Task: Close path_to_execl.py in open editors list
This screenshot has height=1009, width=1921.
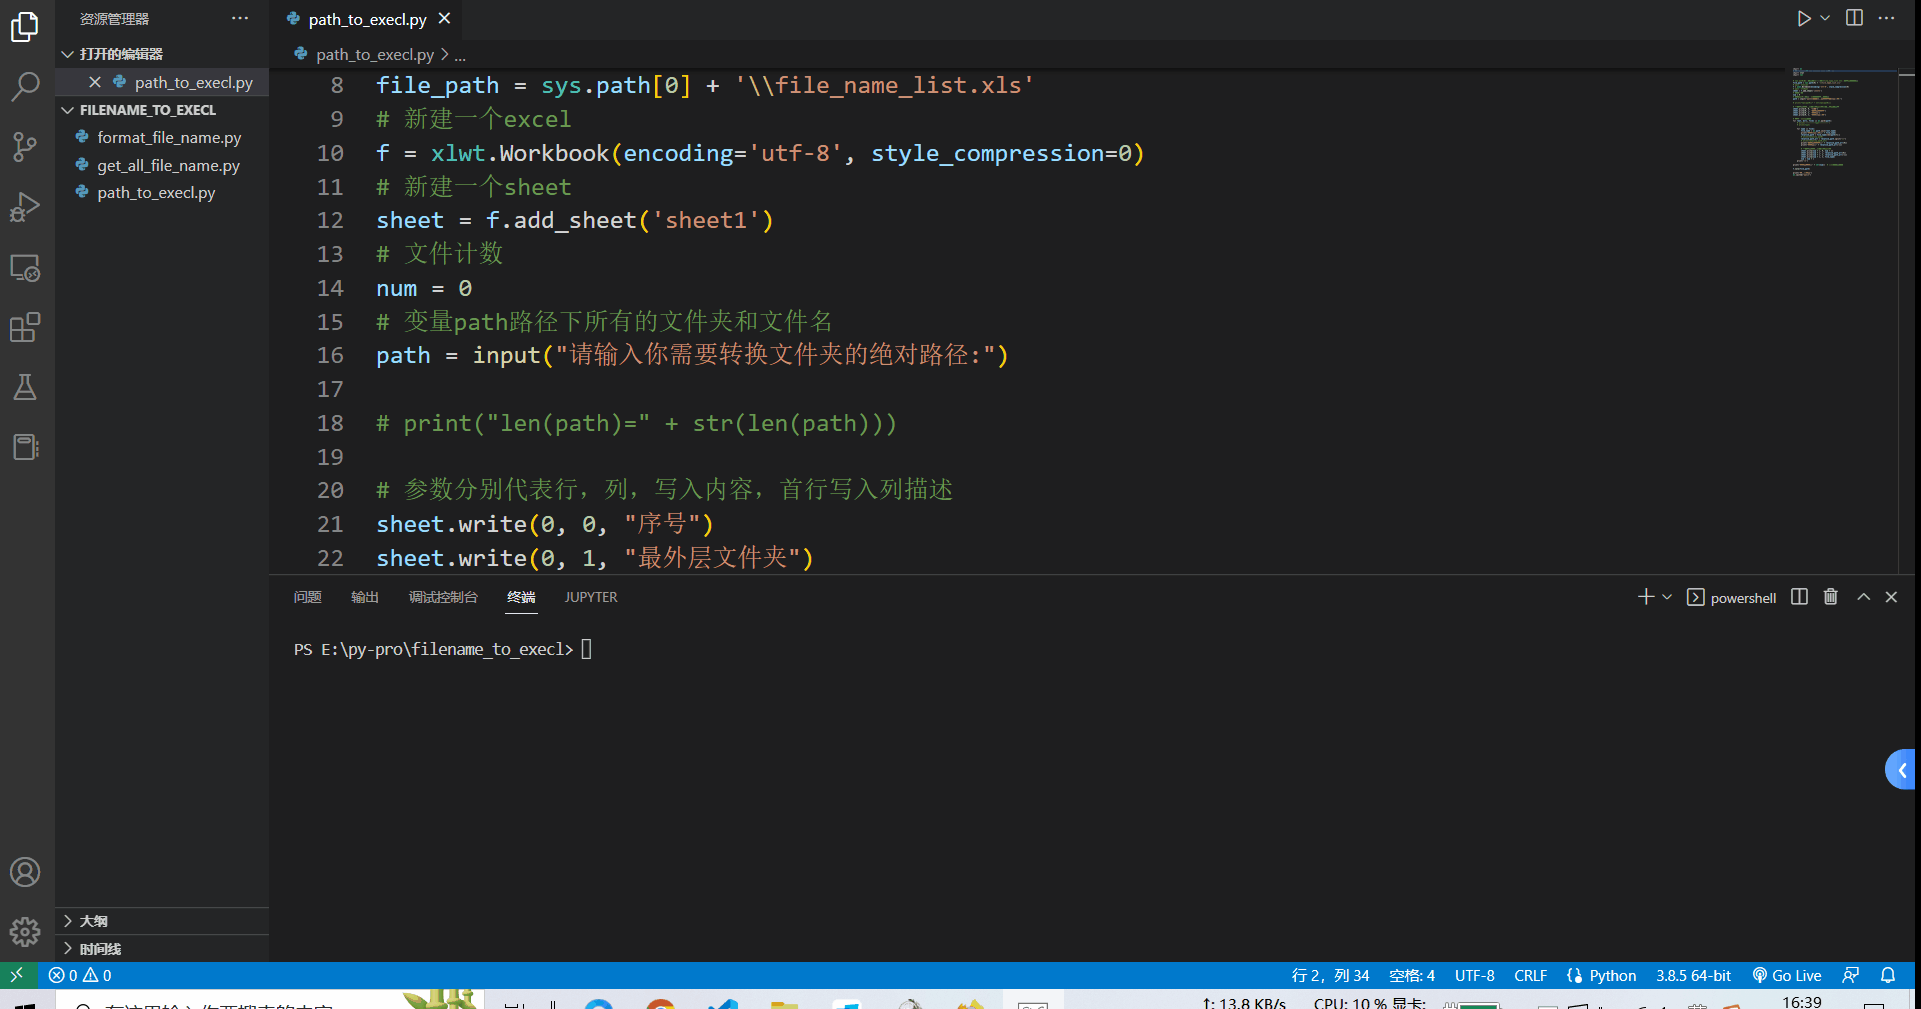Action: tap(95, 82)
